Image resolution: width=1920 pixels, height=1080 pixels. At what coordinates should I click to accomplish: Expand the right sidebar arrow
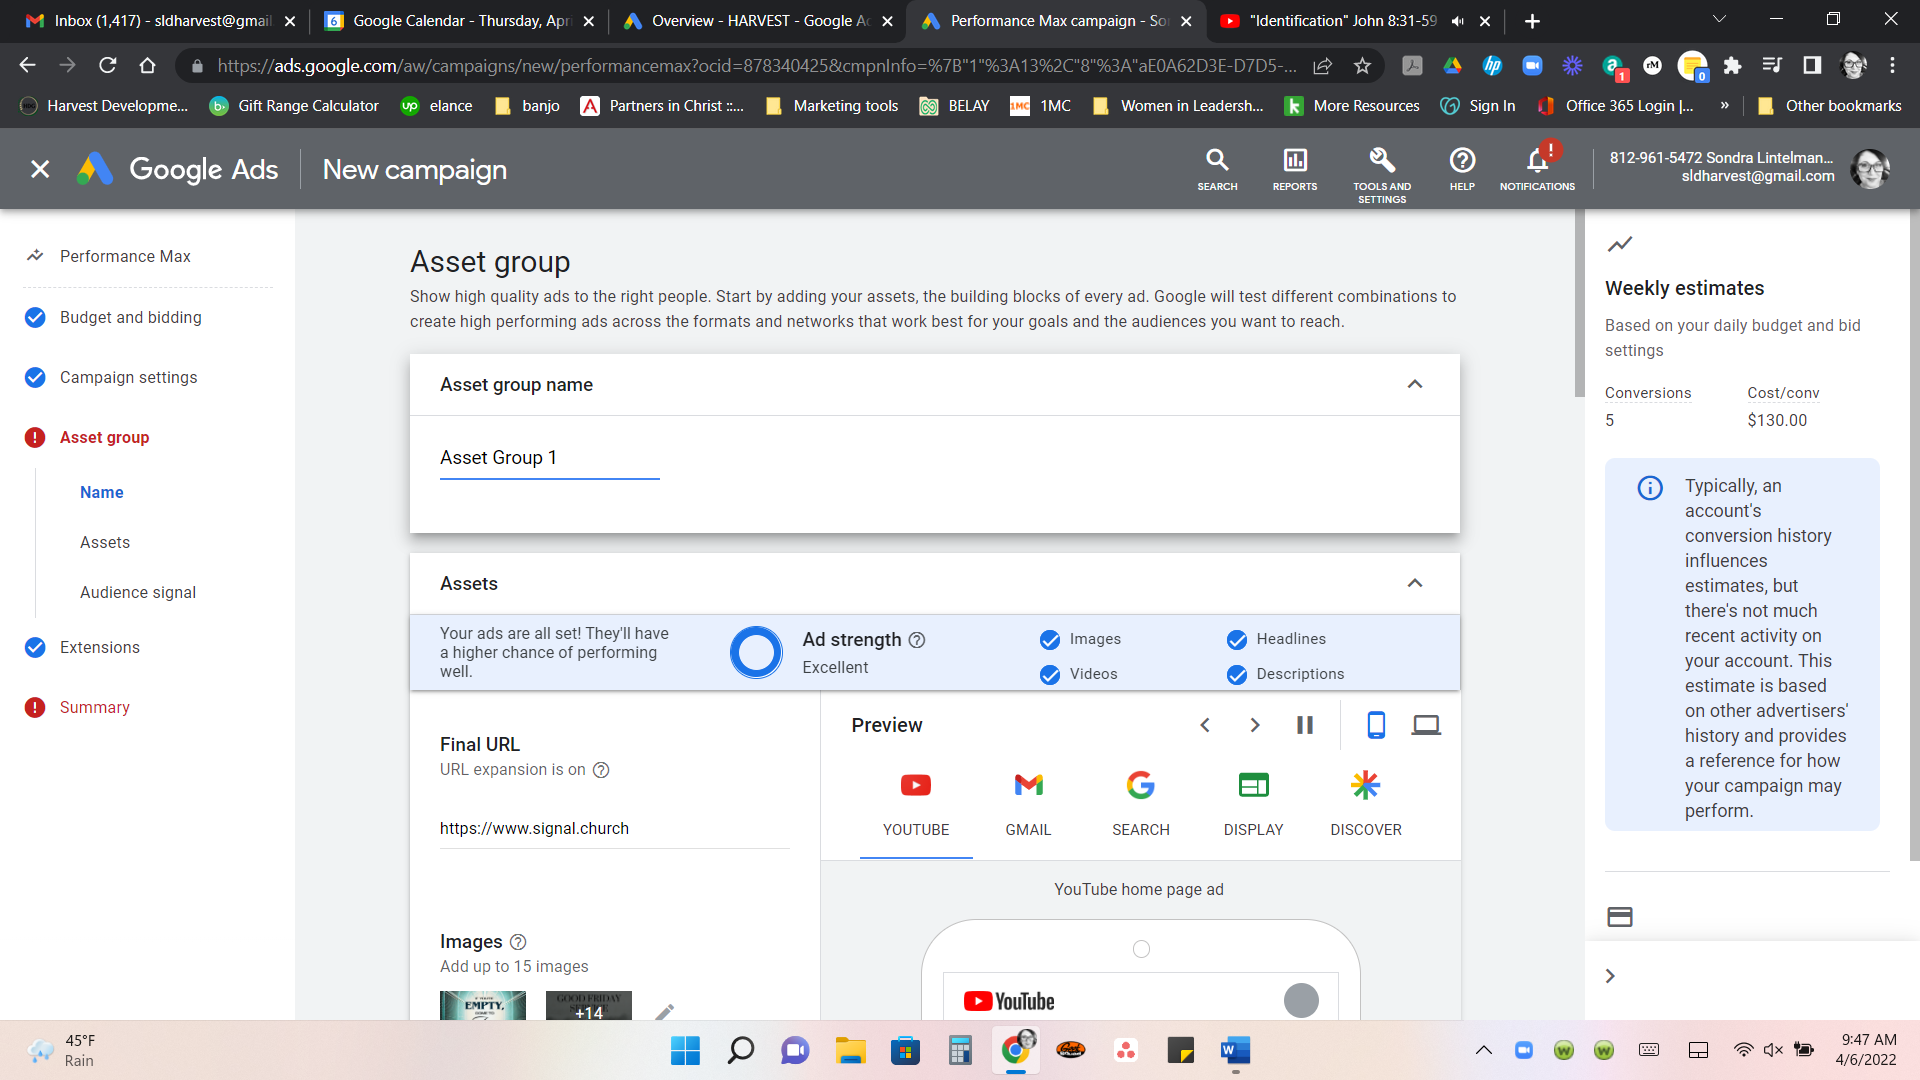click(x=1610, y=976)
